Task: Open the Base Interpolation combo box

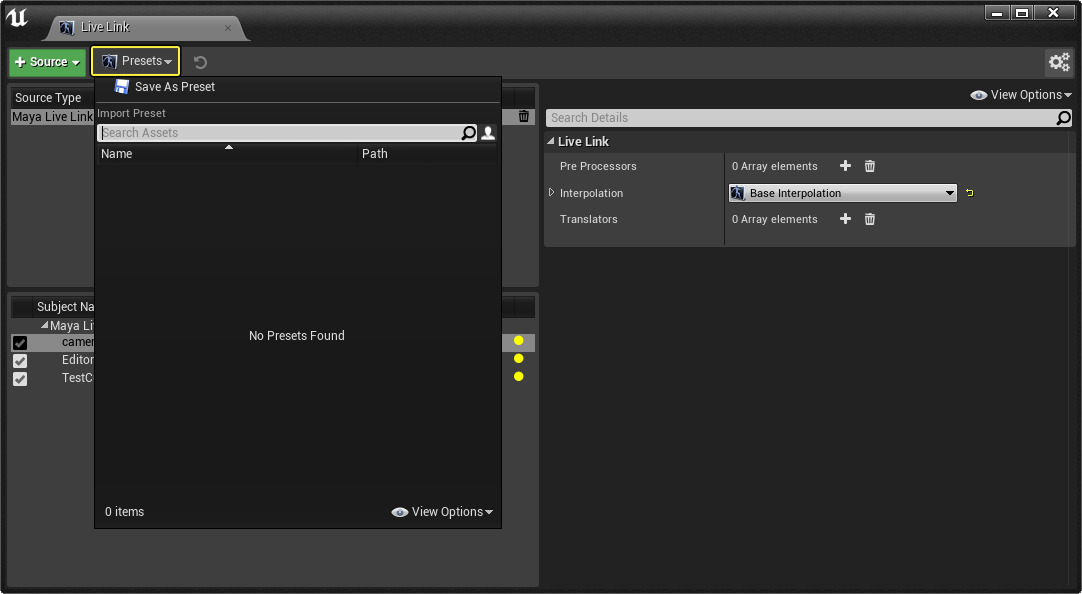Action: pos(843,193)
